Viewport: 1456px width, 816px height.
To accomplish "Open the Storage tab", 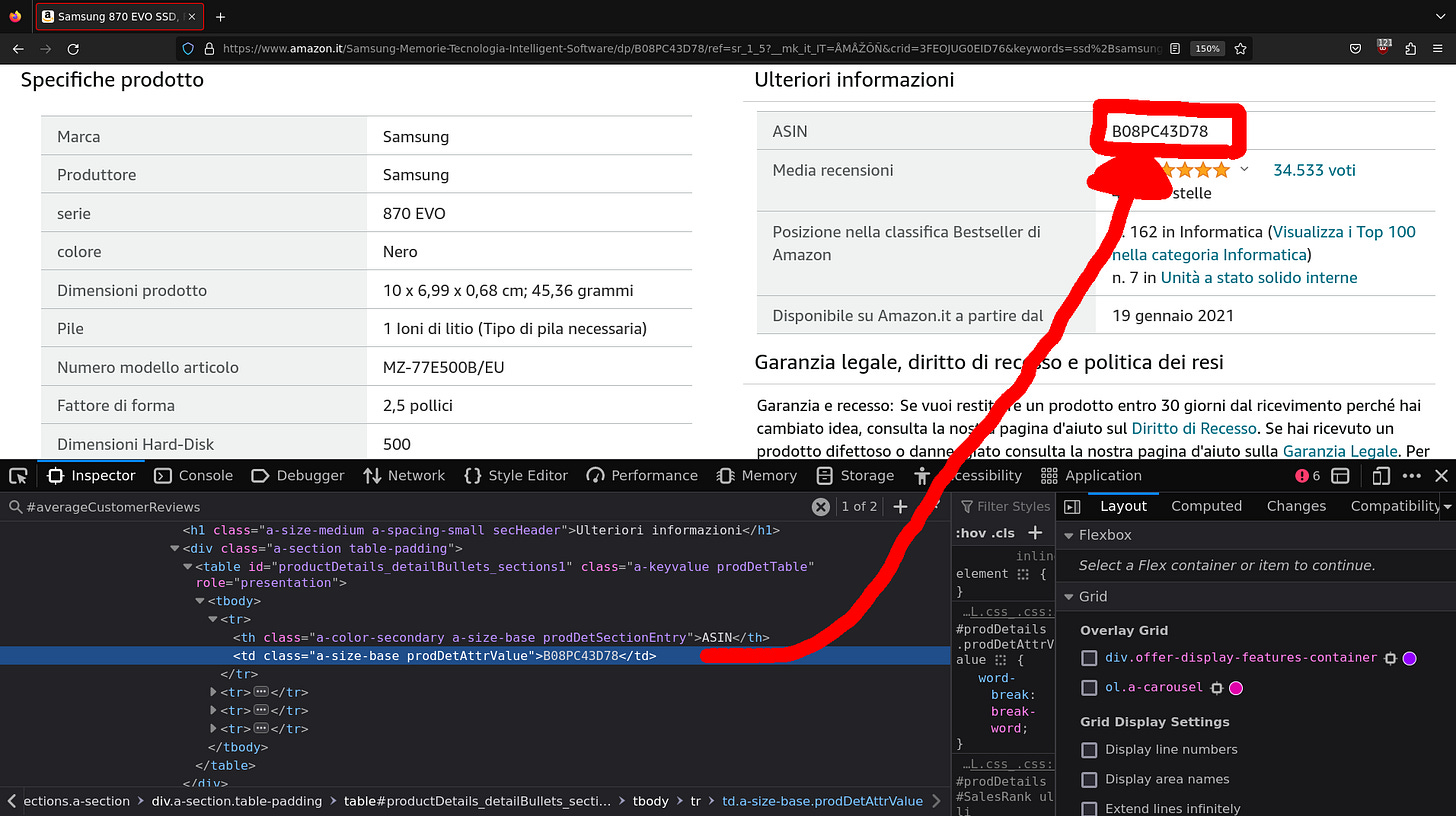I will click(855, 476).
